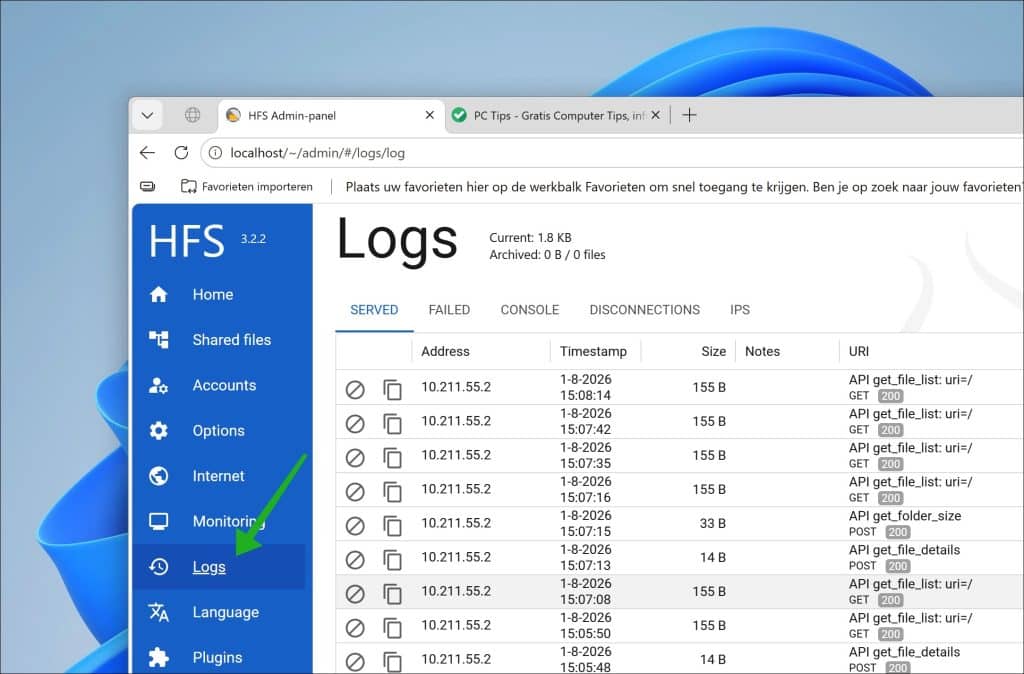Click the URI column header
Screen dimensions: 1024x674
(859, 351)
